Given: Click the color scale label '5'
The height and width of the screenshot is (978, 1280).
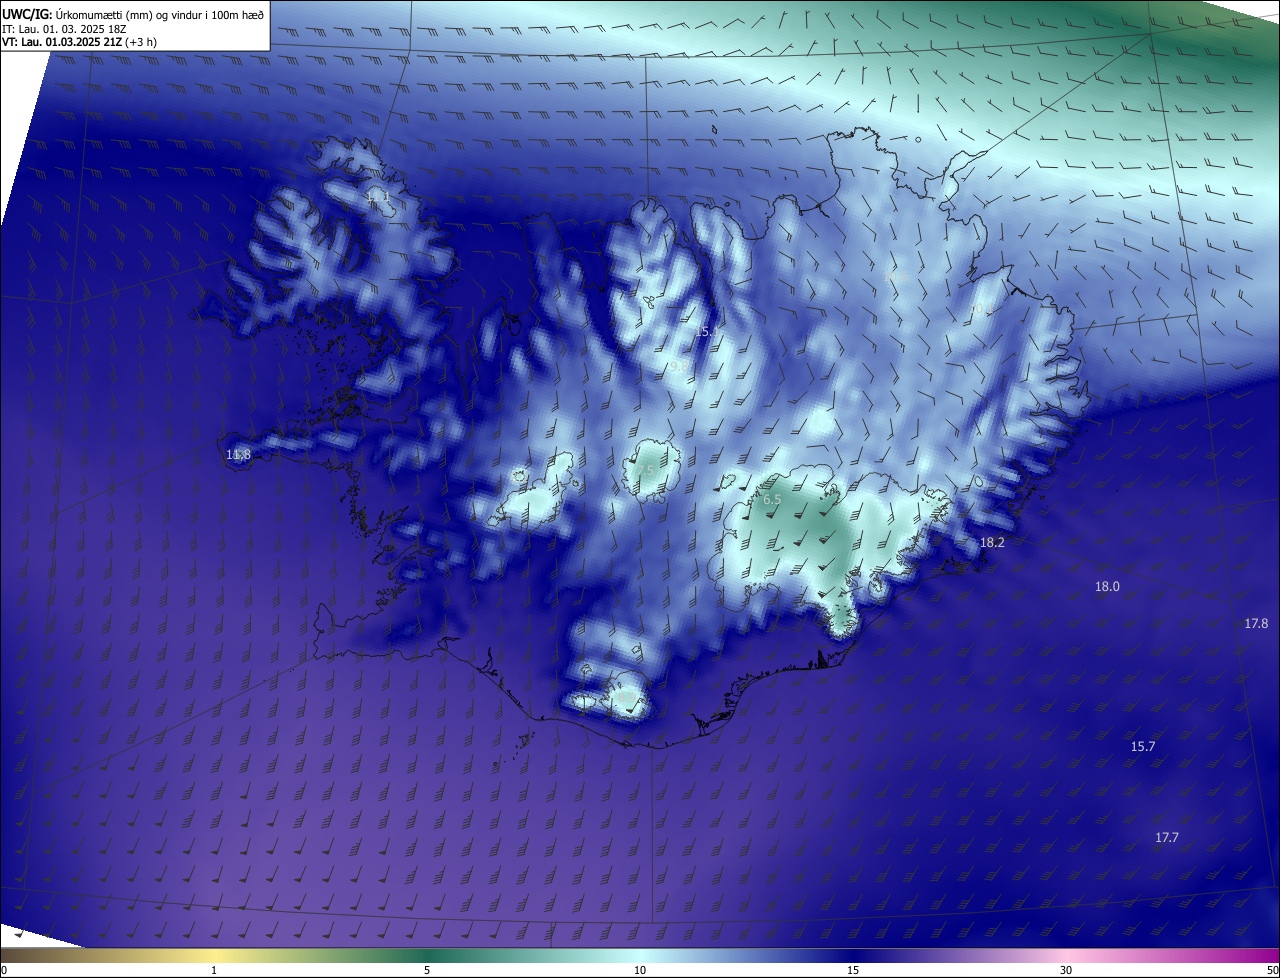Looking at the screenshot, I should (427, 970).
